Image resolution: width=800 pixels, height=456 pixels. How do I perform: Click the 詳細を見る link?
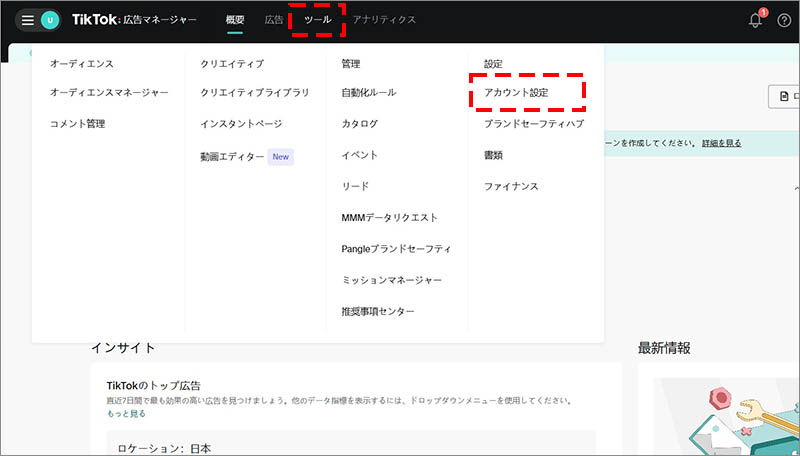click(721, 143)
